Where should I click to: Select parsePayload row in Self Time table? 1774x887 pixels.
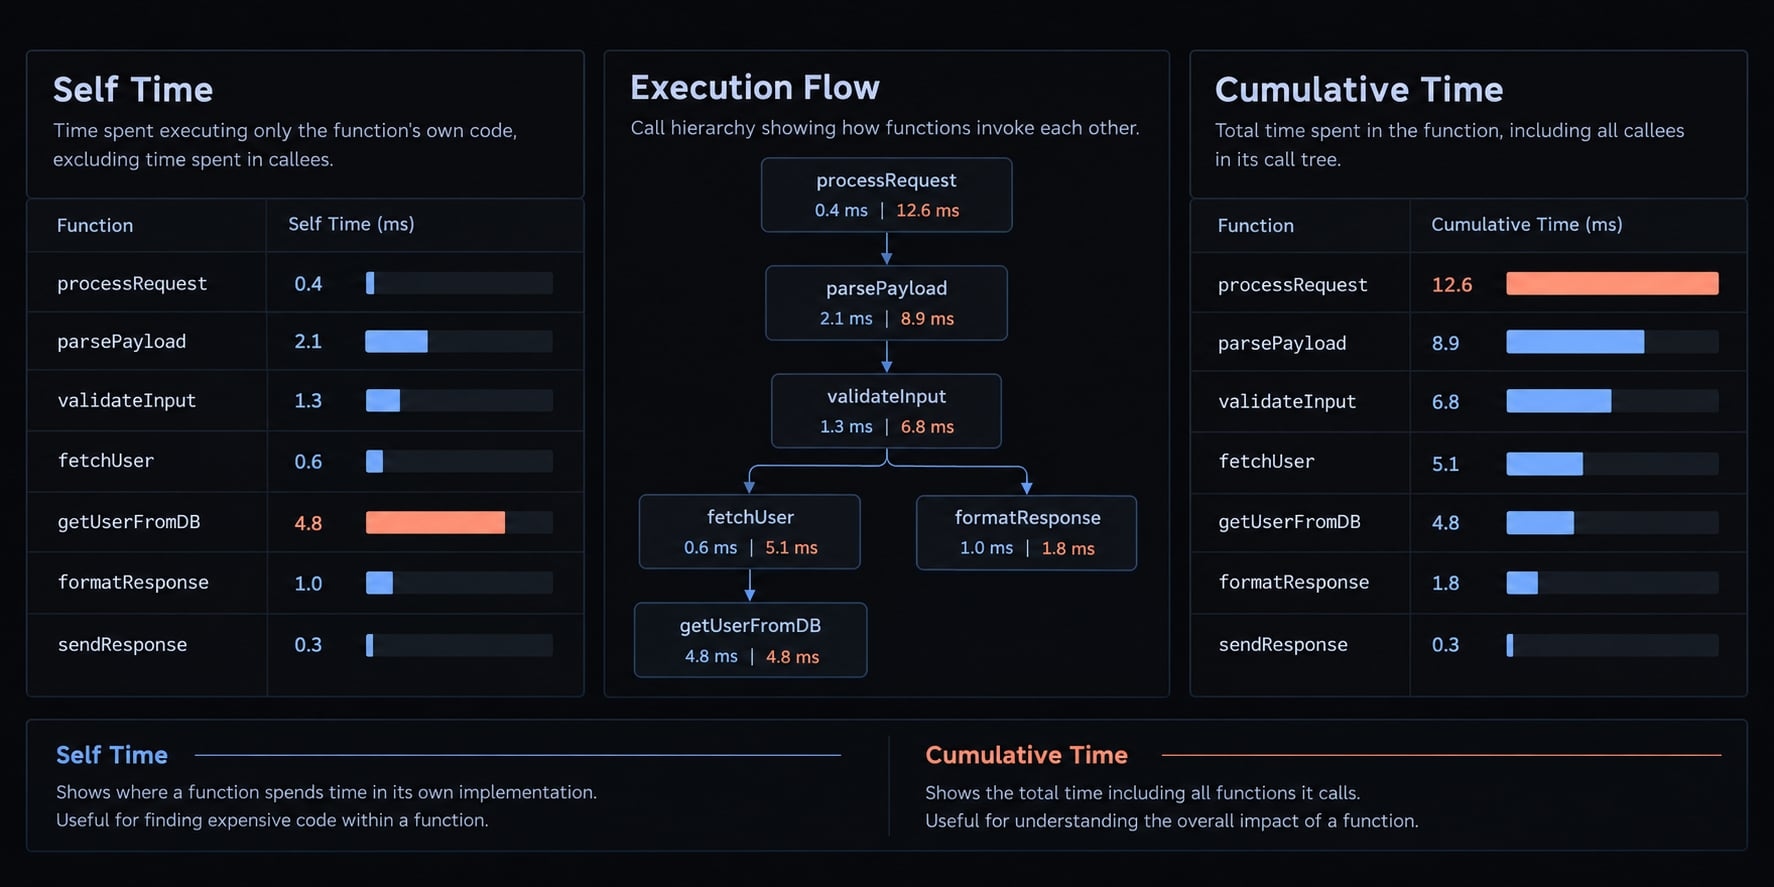305,341
